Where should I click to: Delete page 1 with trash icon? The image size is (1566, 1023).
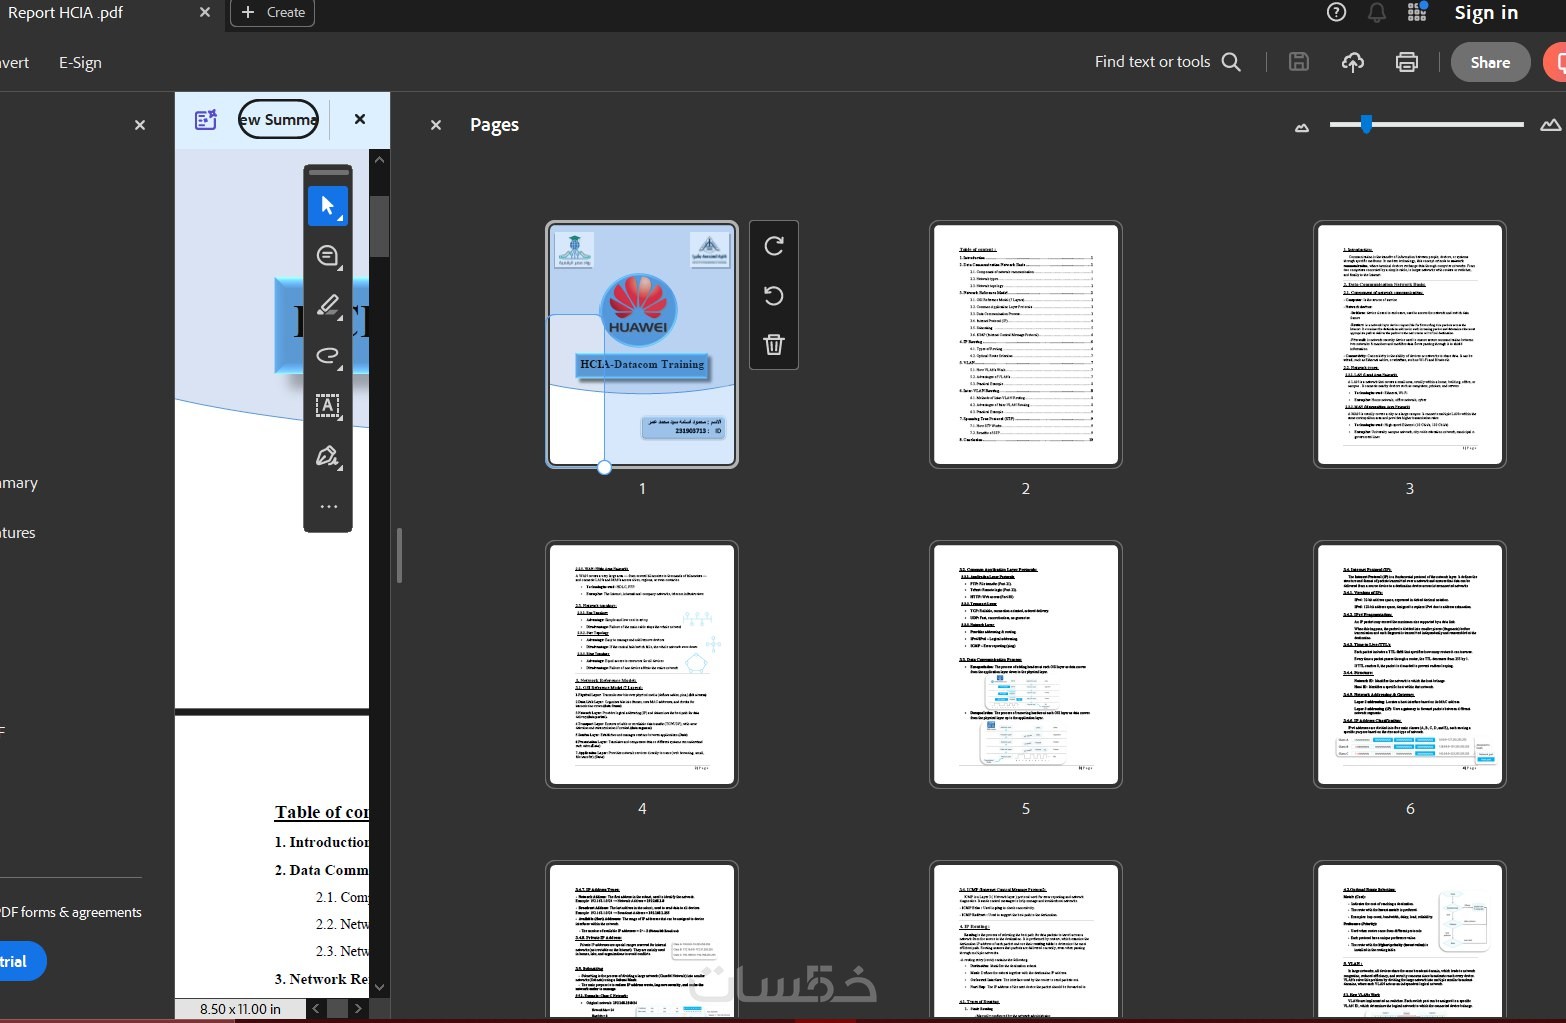coord(774,345)
